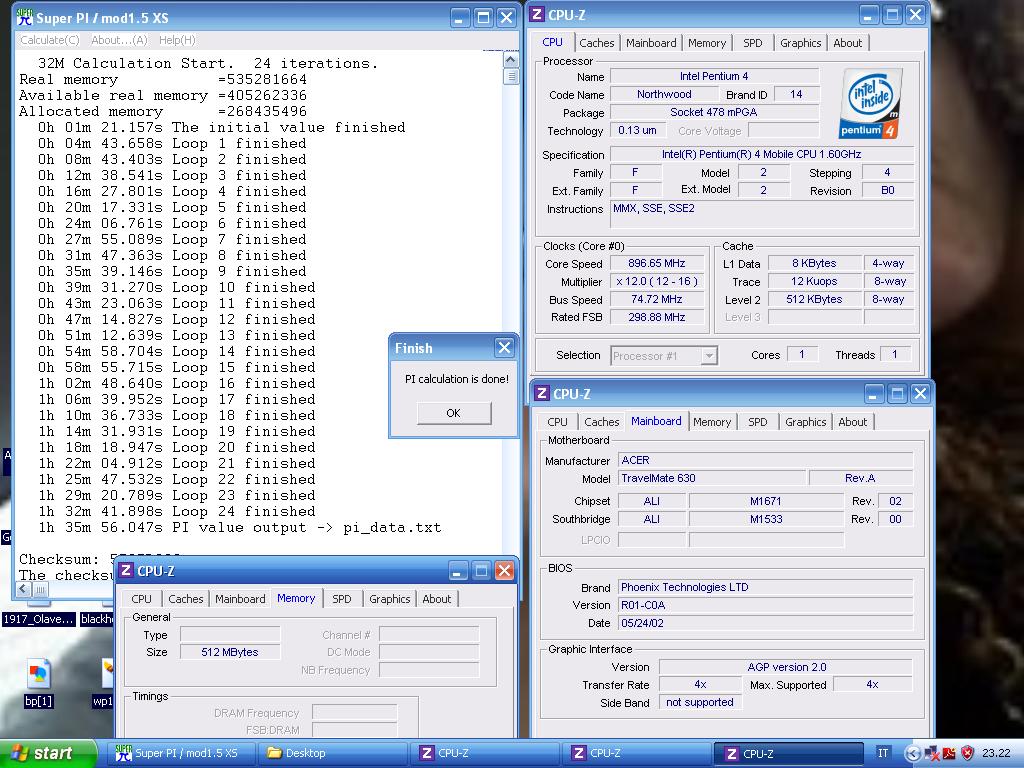Switch to Mainboard tab in top CPU-Z window
Viewport: 1024px width, 768px height.
tap(651, 43)
